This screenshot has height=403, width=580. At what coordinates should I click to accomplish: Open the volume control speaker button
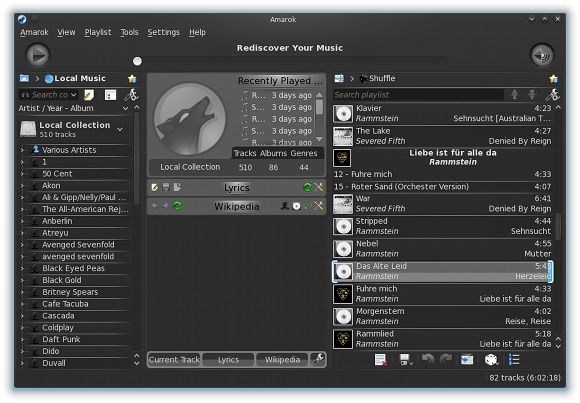click(x=542, y=56)
